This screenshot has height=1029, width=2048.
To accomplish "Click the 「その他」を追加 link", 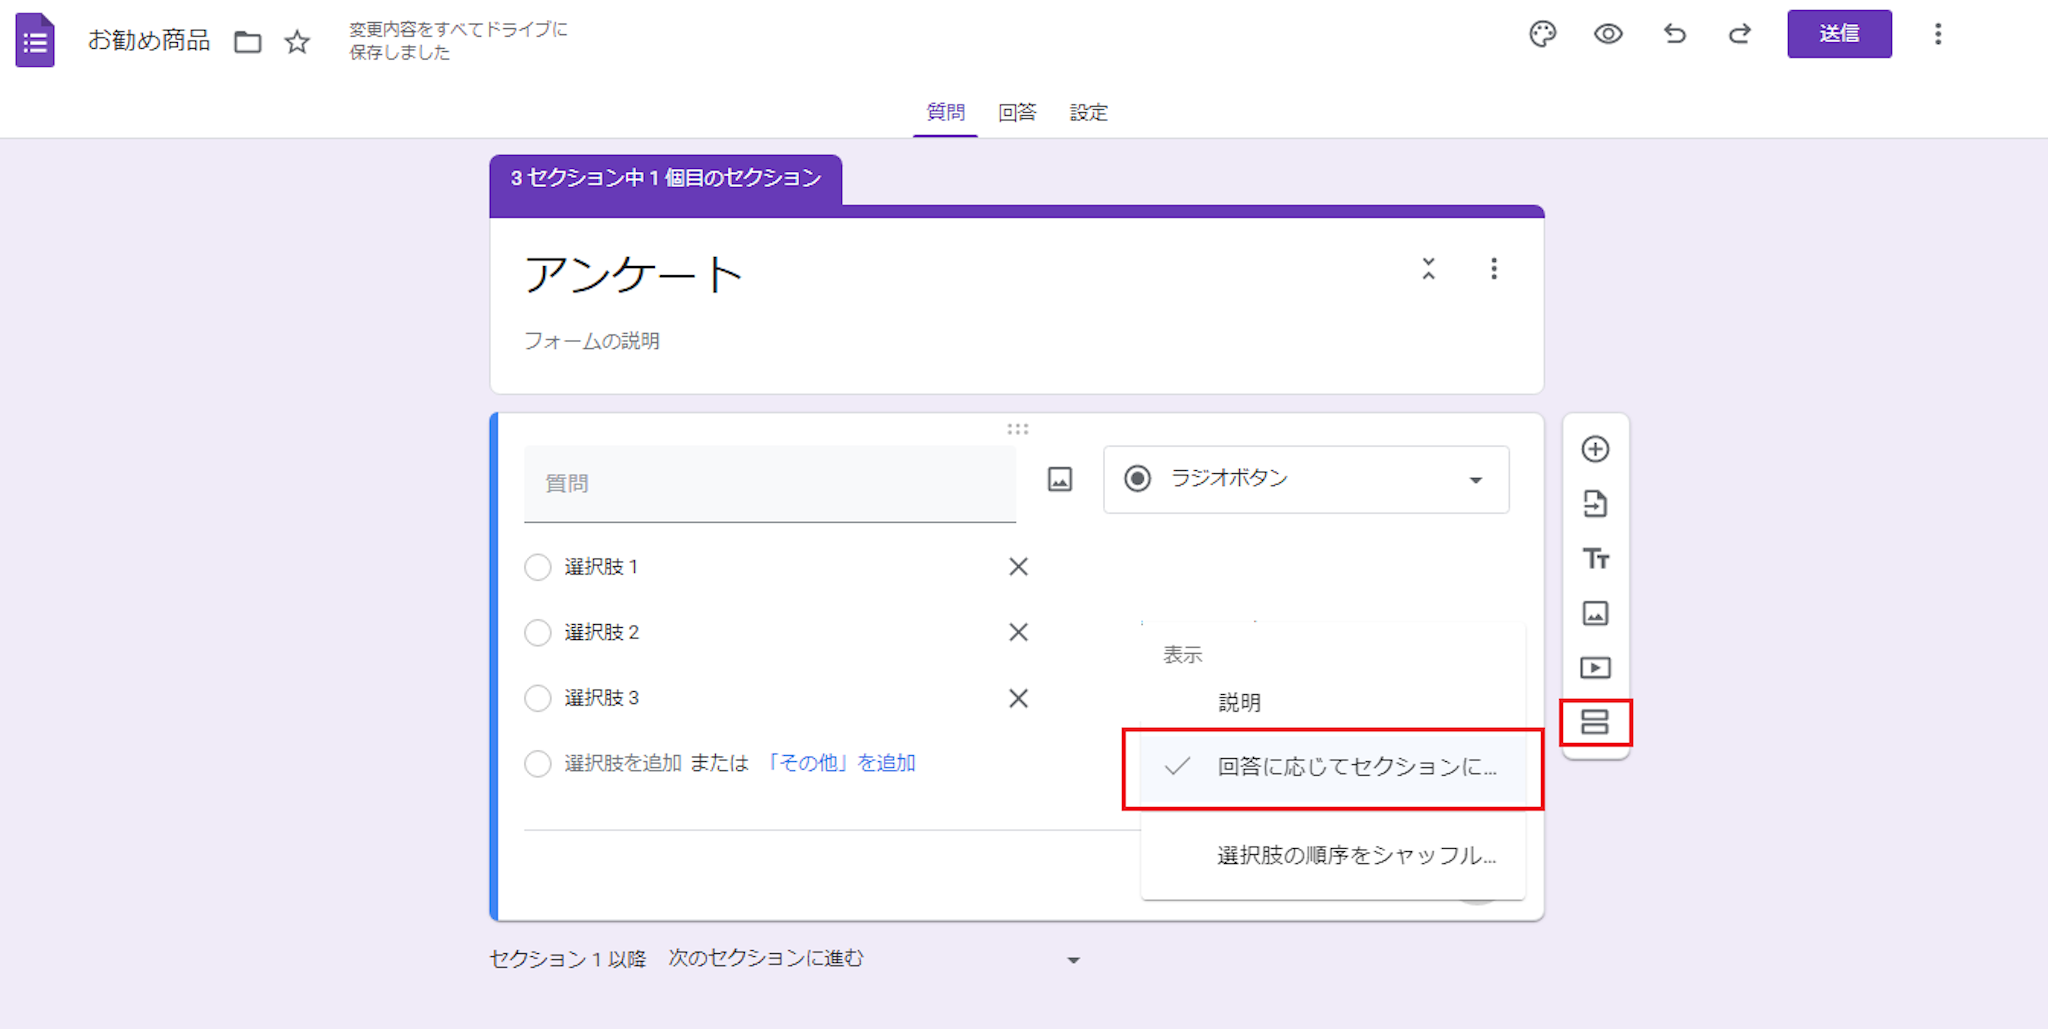I will click(840, 763).
